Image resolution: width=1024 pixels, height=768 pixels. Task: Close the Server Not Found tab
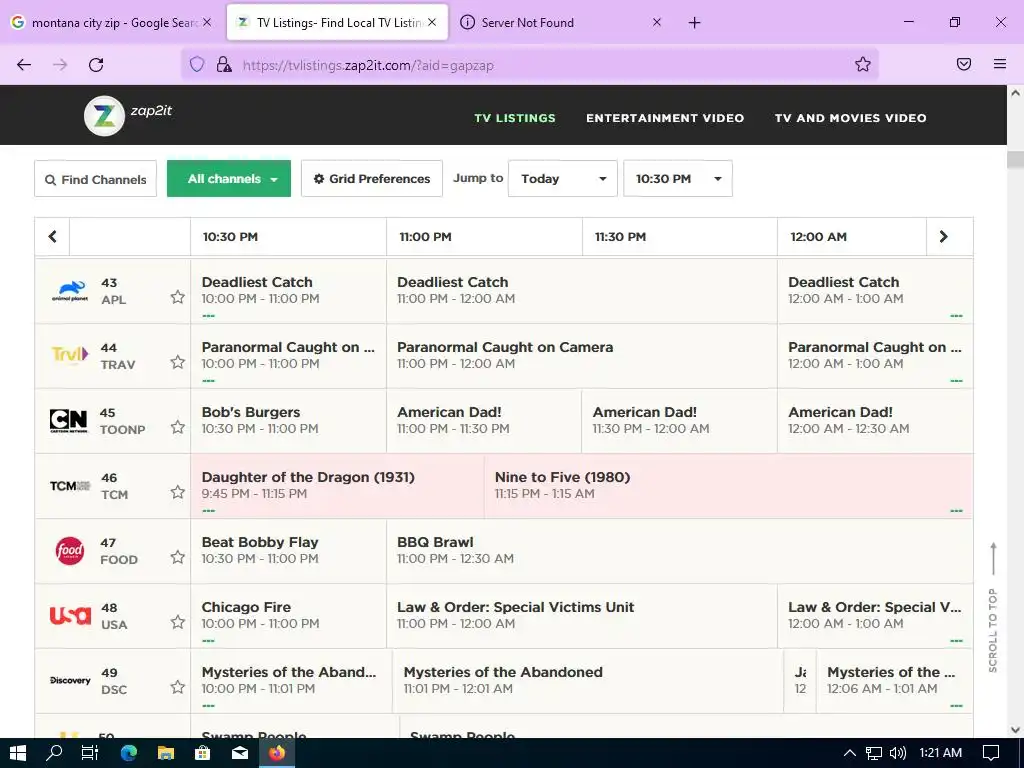(x=657, y=22)
